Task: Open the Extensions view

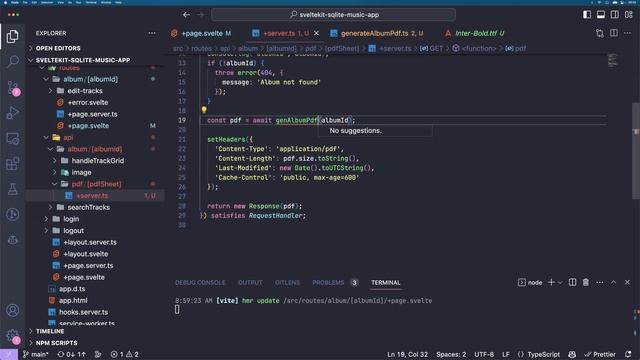Action: pos(13,164)
